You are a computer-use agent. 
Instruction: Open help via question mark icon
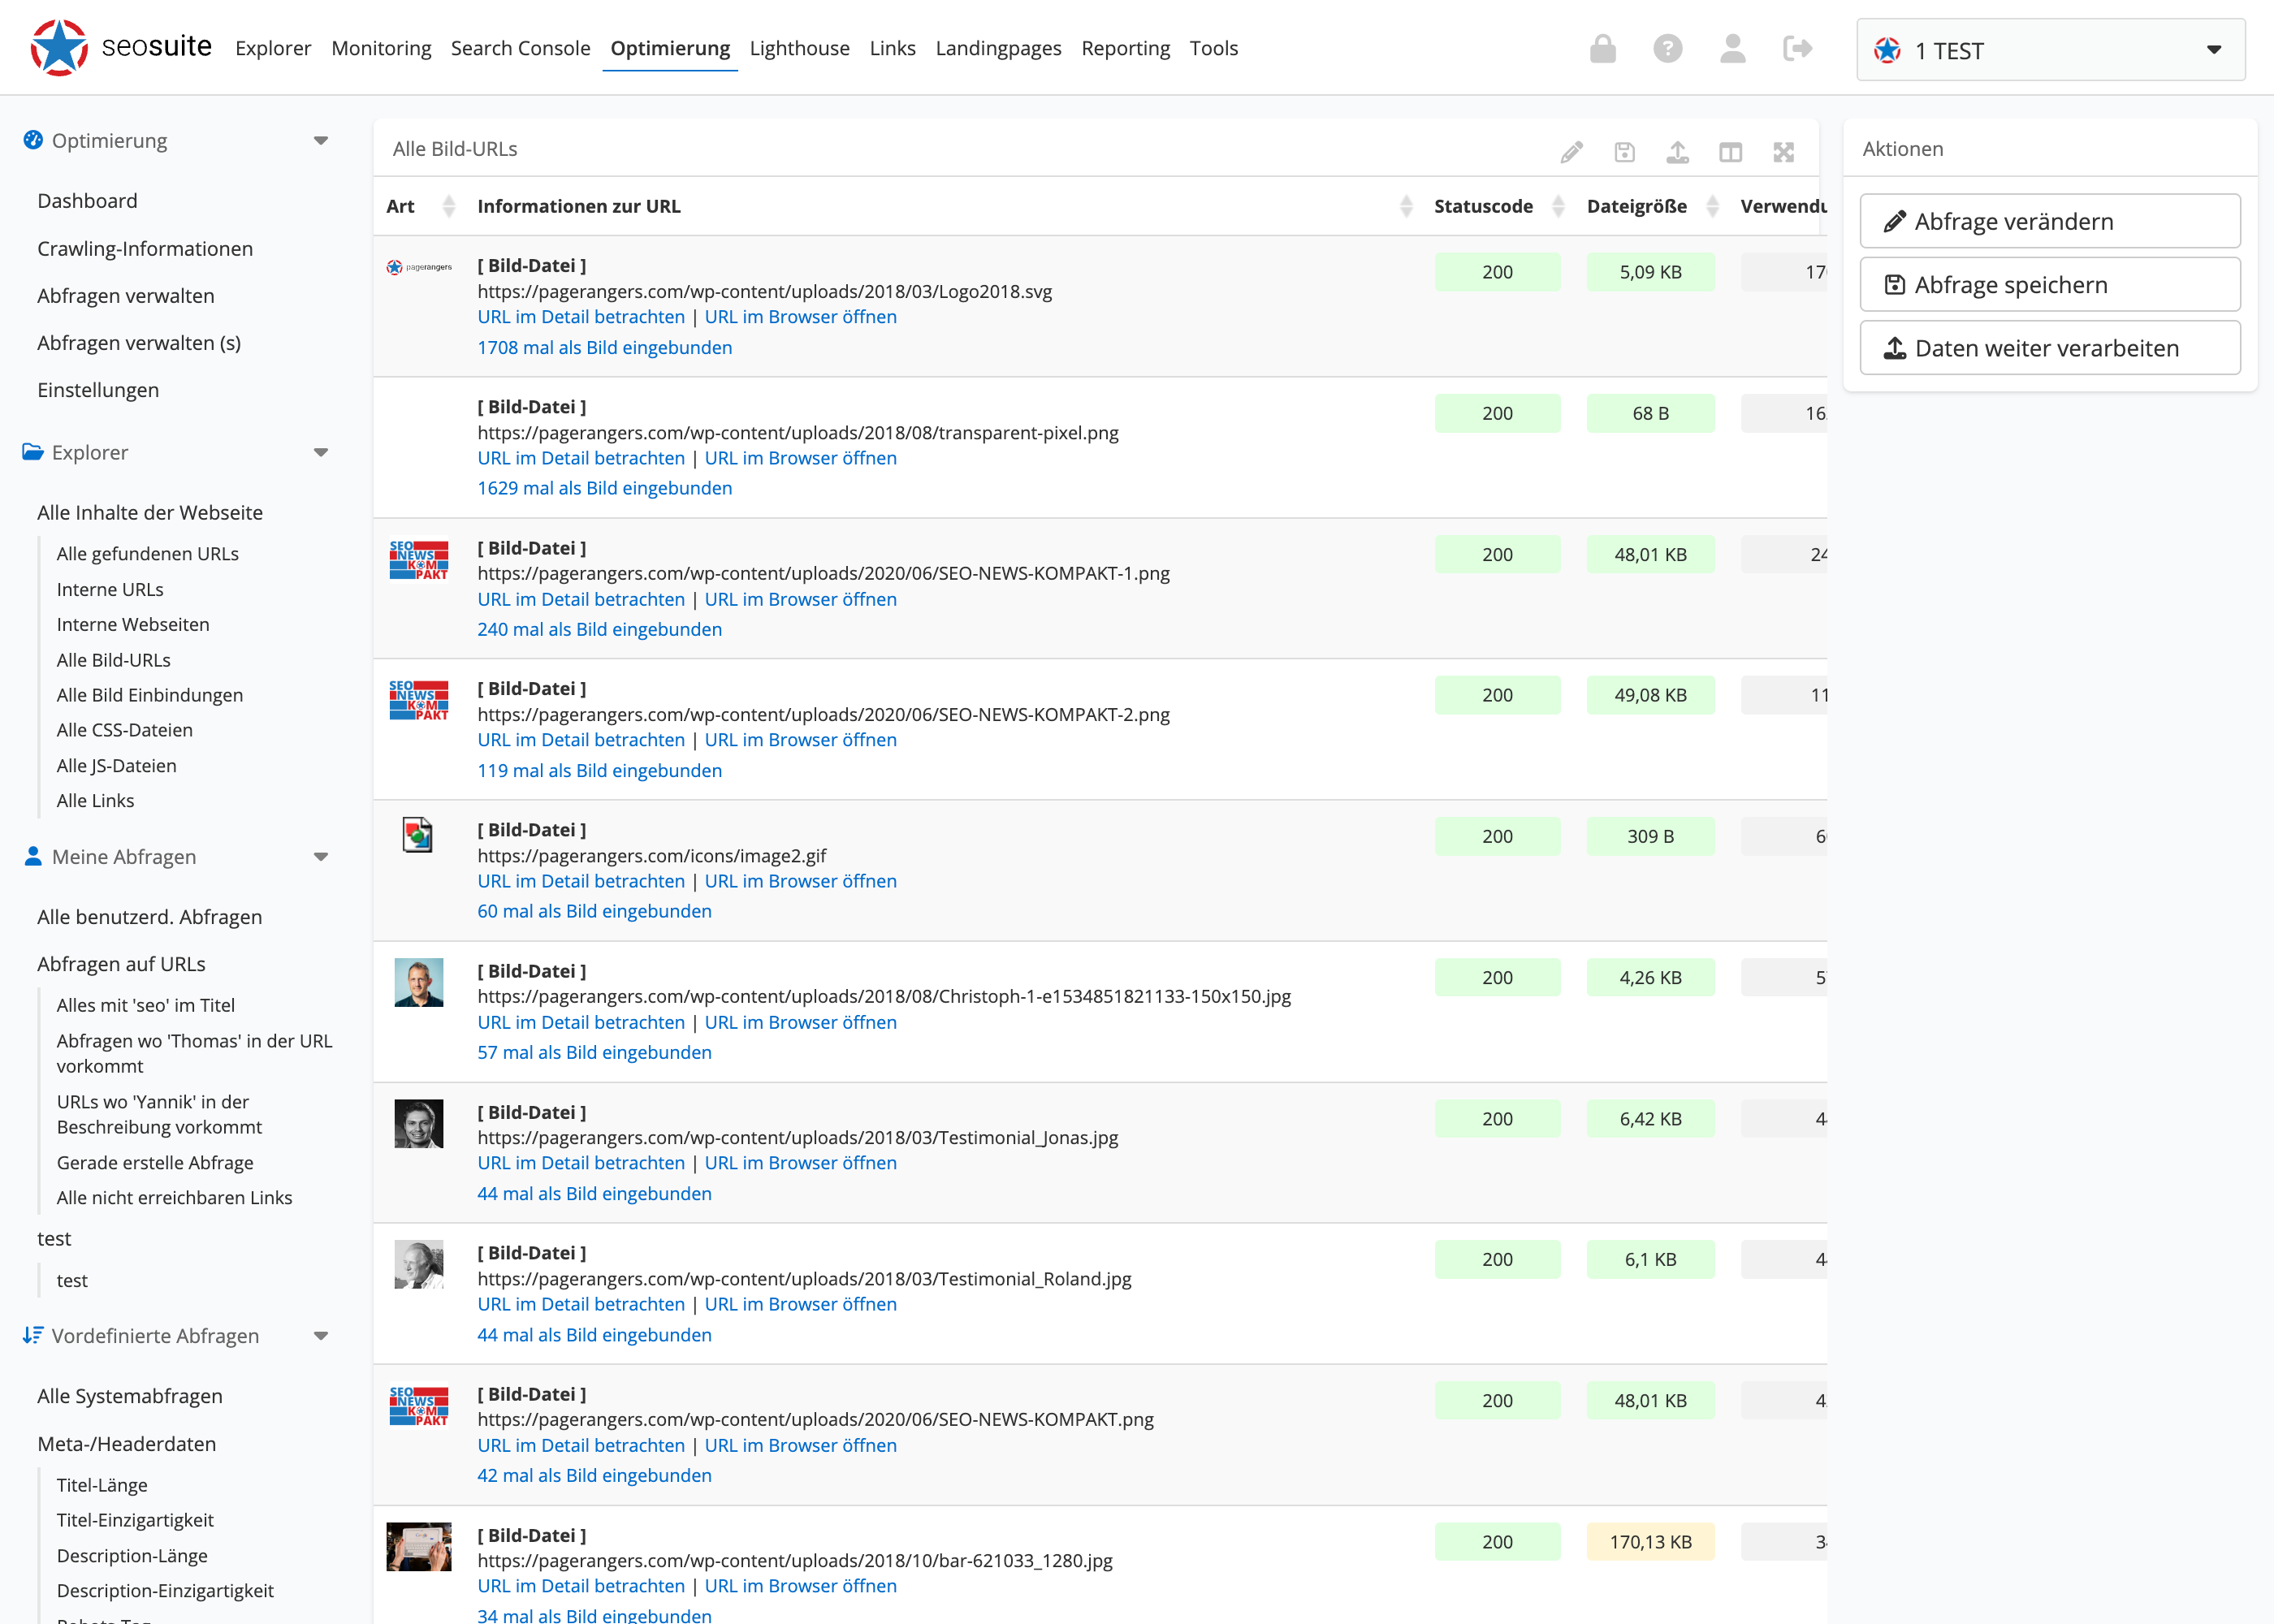pyautogui.click(x=1667, y=49)
